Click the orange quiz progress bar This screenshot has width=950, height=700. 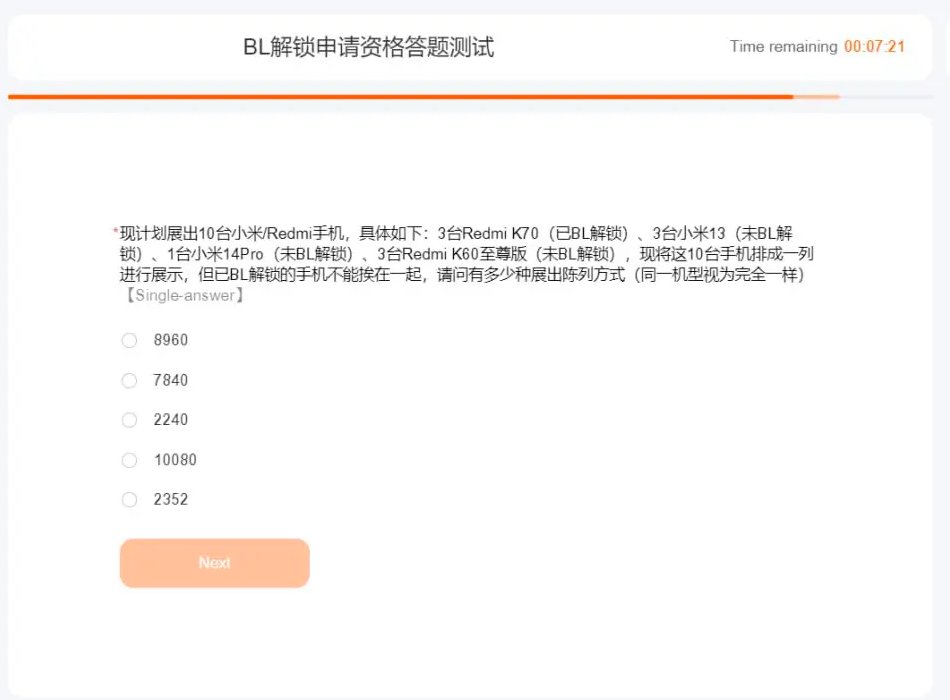(470, 96)
